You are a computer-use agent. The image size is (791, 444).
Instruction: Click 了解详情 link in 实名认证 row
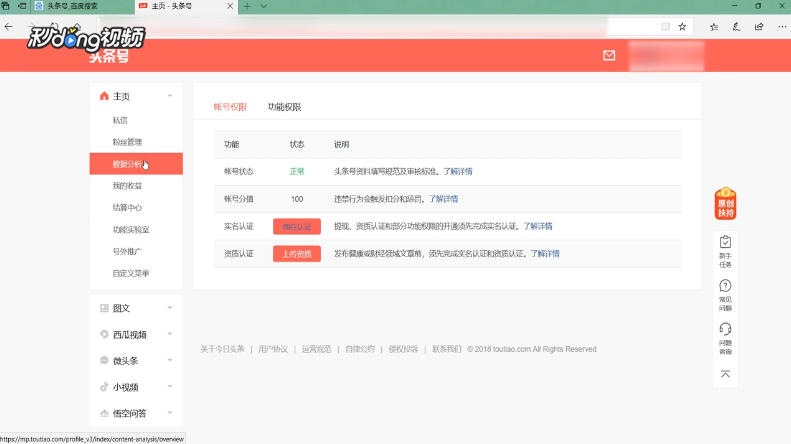(x=538, y=226)
